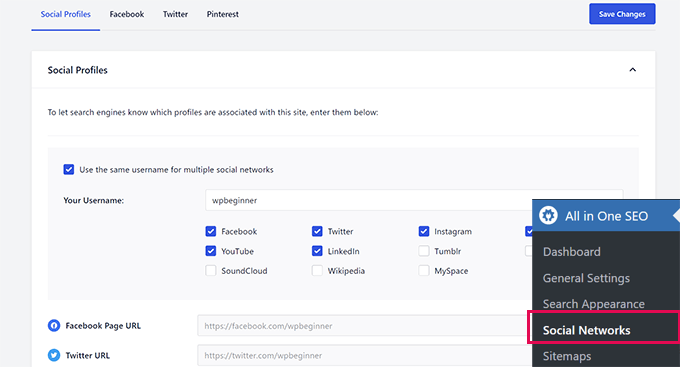Enable the Tumblr checkbox
Screen dimensions: 680x367
coord(424,251)
